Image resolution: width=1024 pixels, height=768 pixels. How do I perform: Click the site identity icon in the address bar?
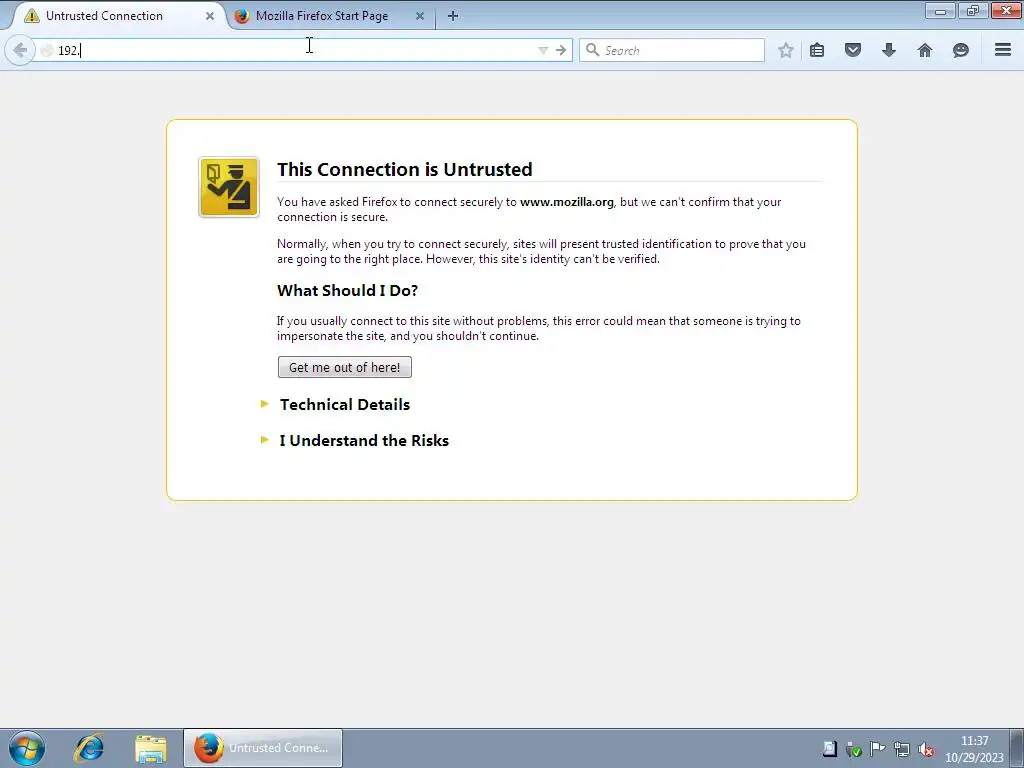click(47, 50)
